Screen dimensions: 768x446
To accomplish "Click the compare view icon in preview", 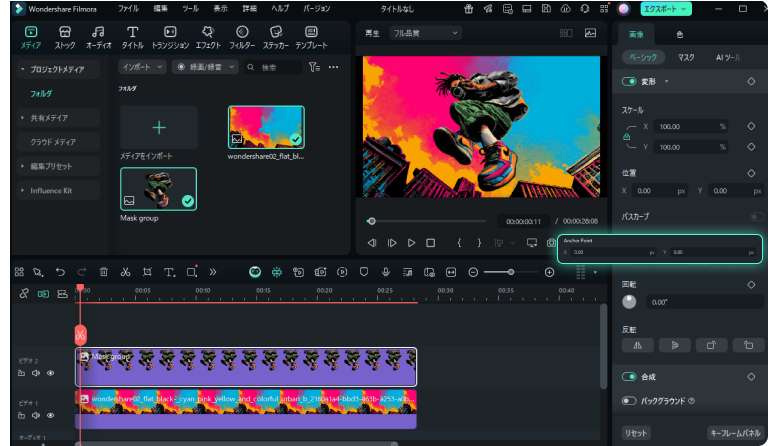I will (x=566, y=33).
